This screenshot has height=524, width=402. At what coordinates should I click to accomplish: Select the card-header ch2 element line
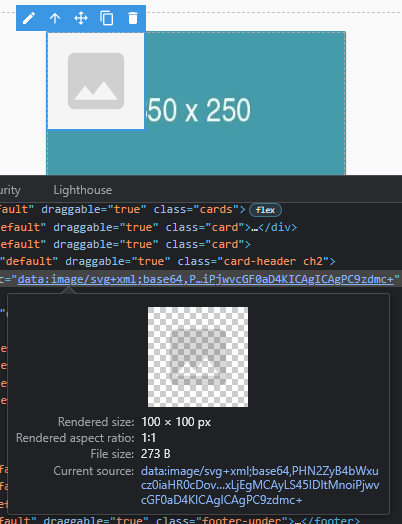168,261
